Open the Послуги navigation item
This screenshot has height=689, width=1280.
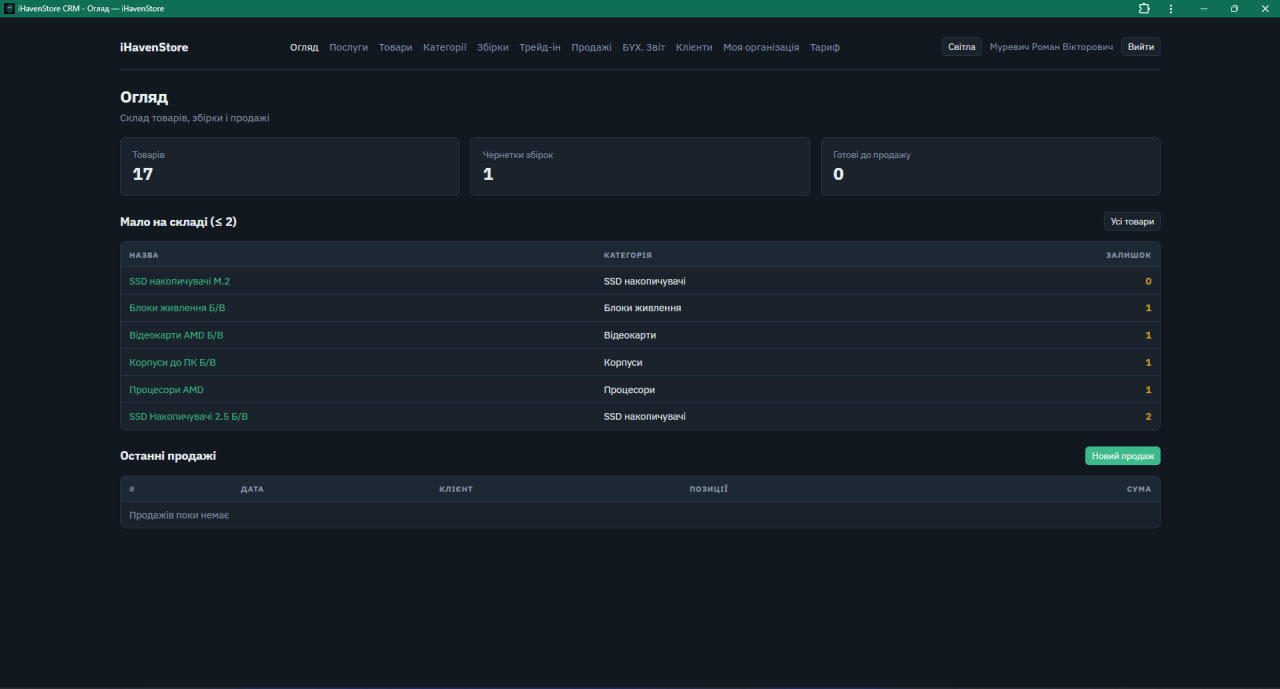[x=349, y=47]
